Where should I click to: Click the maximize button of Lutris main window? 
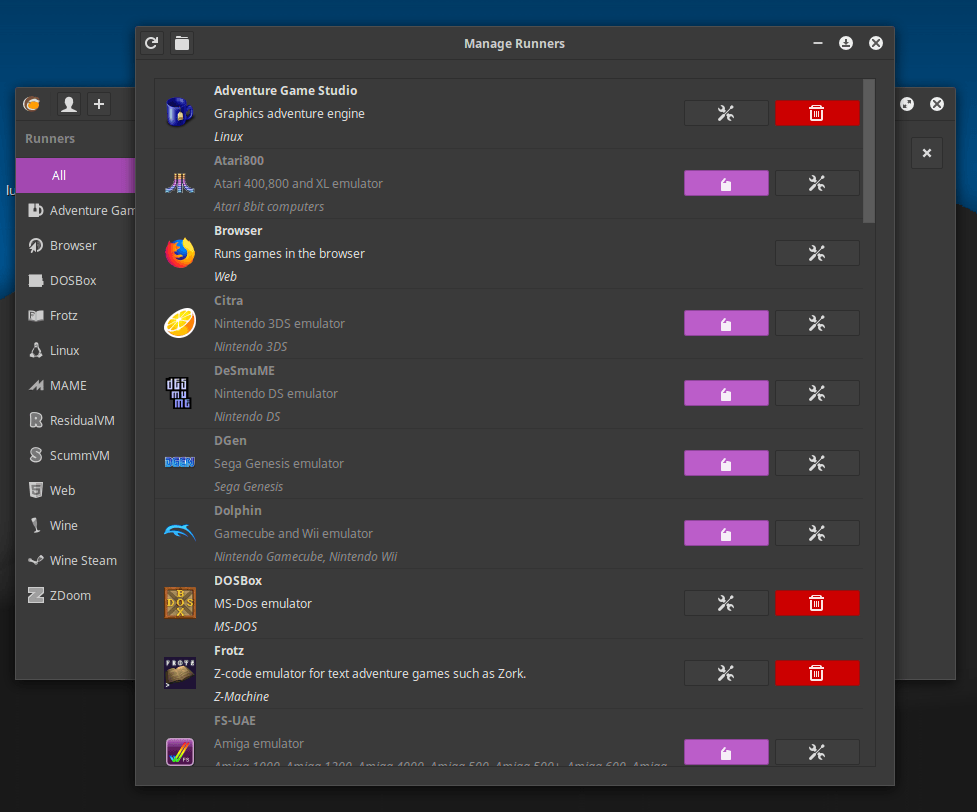click(907, 104)
